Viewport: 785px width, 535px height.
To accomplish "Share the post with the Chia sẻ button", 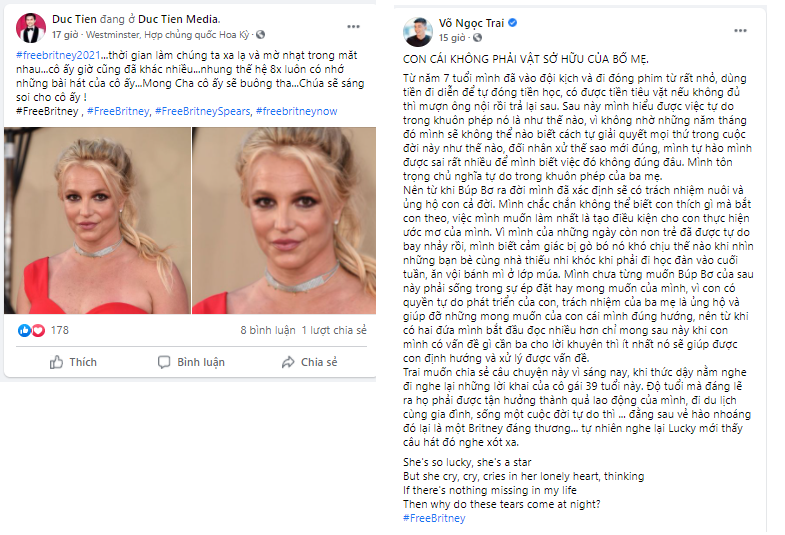I will click(x=309, y=362).
